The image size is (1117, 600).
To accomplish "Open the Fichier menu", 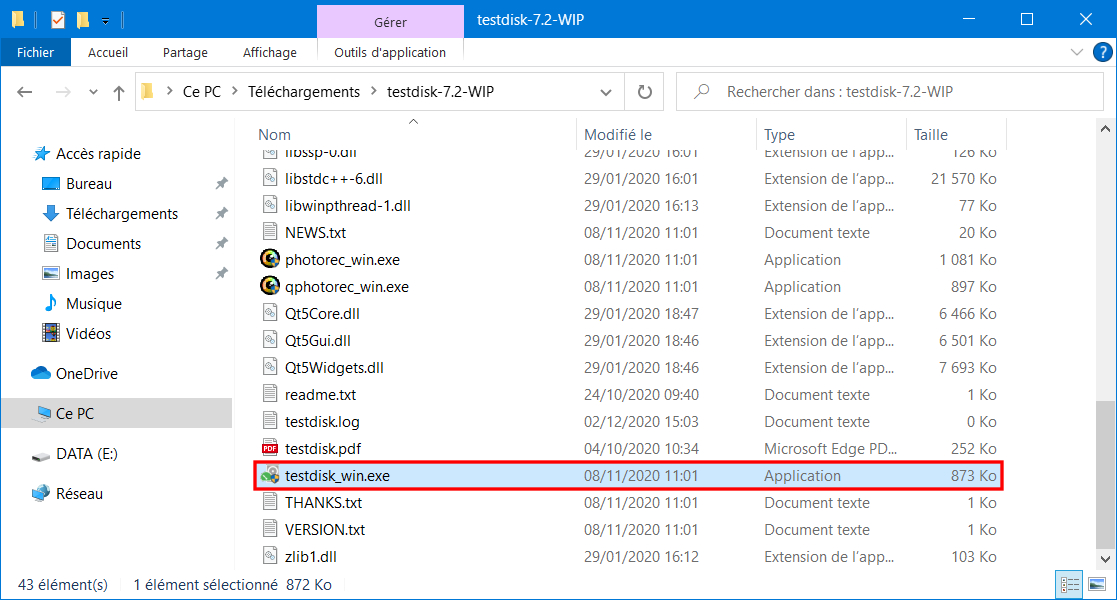I will [36, 52].
